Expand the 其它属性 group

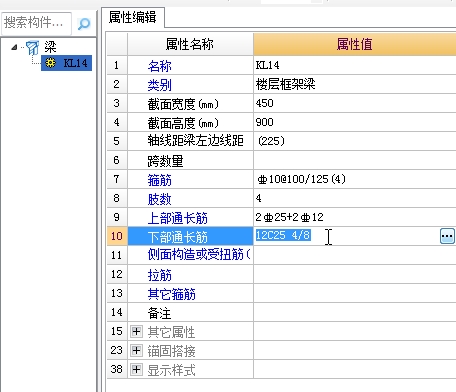(x=136, y=332)
